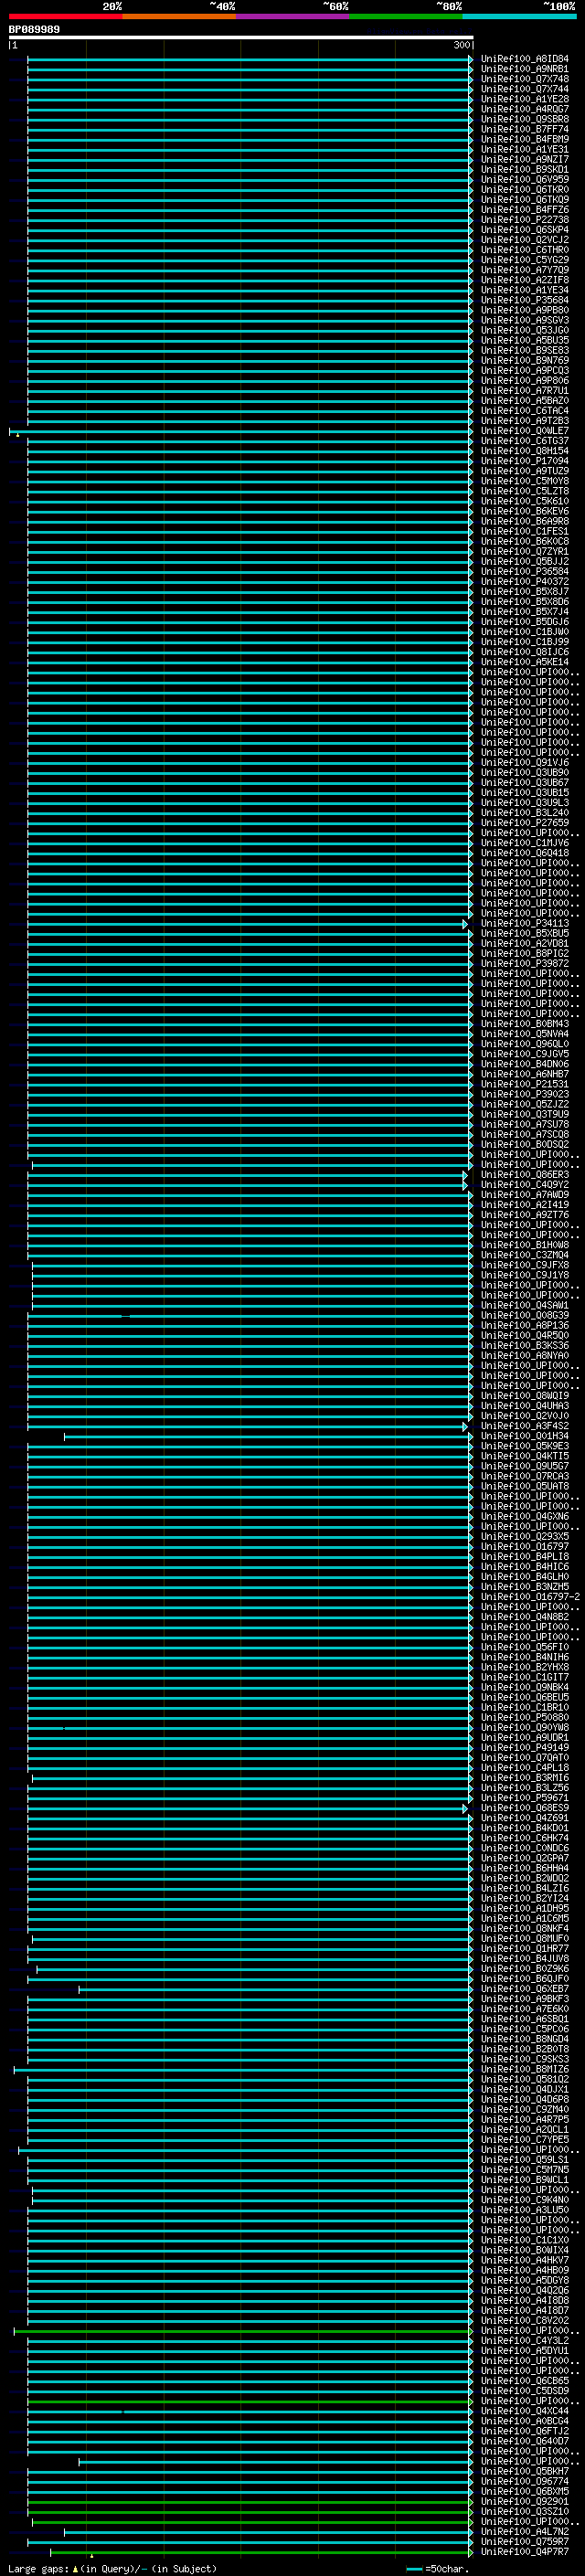Select the UniRef100_P49149 label
The height and width of the screenshot is (2576, 585).
[524, 1748]
